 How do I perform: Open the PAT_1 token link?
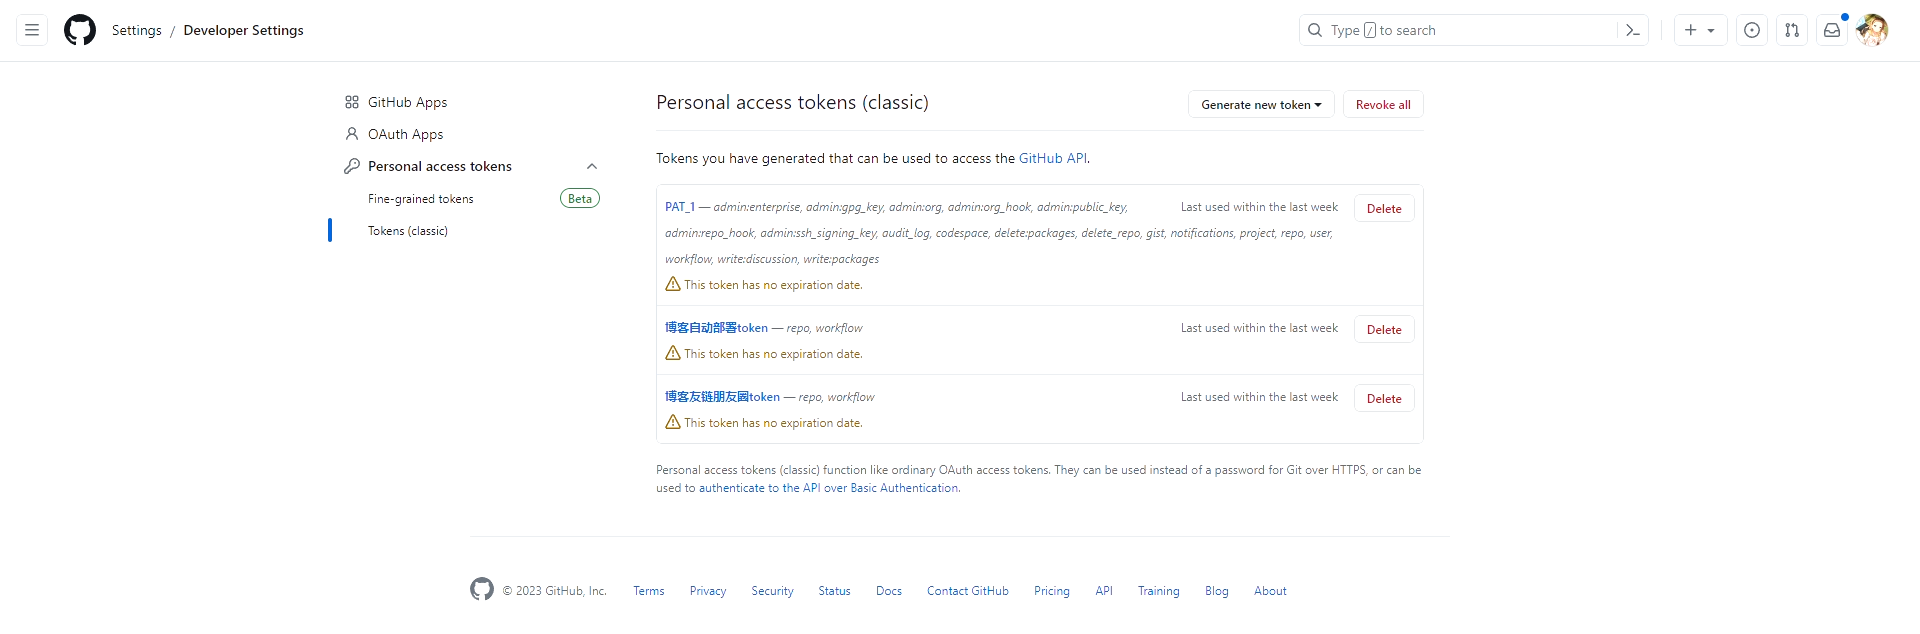[680, 207]
